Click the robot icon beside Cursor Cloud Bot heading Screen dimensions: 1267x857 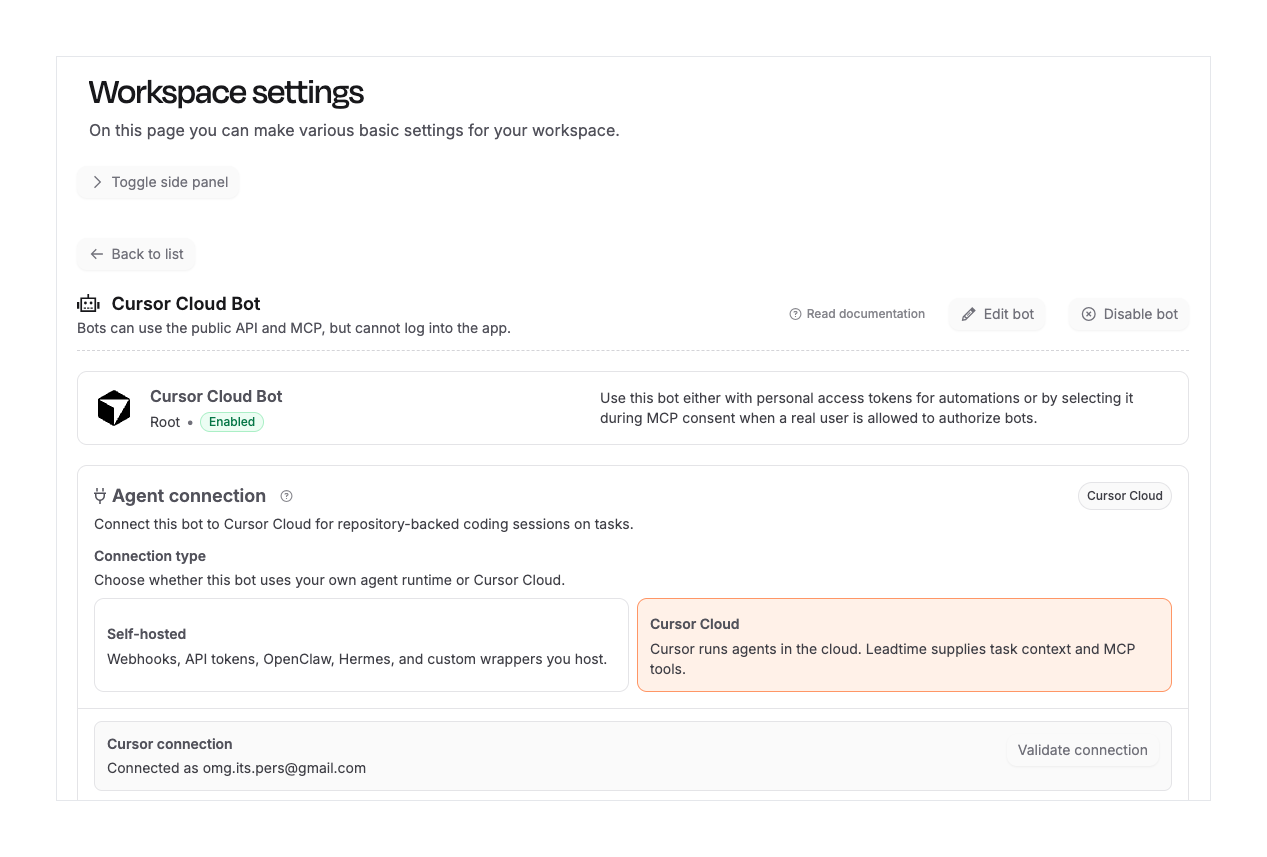(89, 304)
